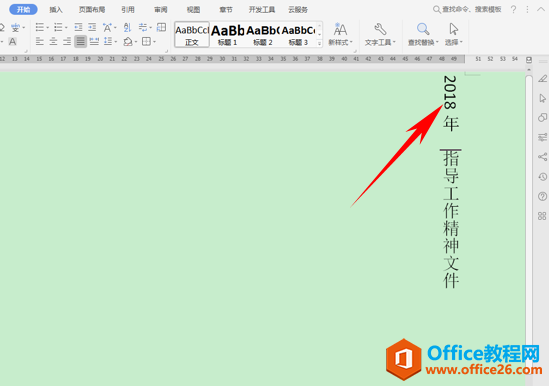Expand line spacing dropdown arrow
The width and height of the screenshot is (549, 387).
click(x=116, y=42)
